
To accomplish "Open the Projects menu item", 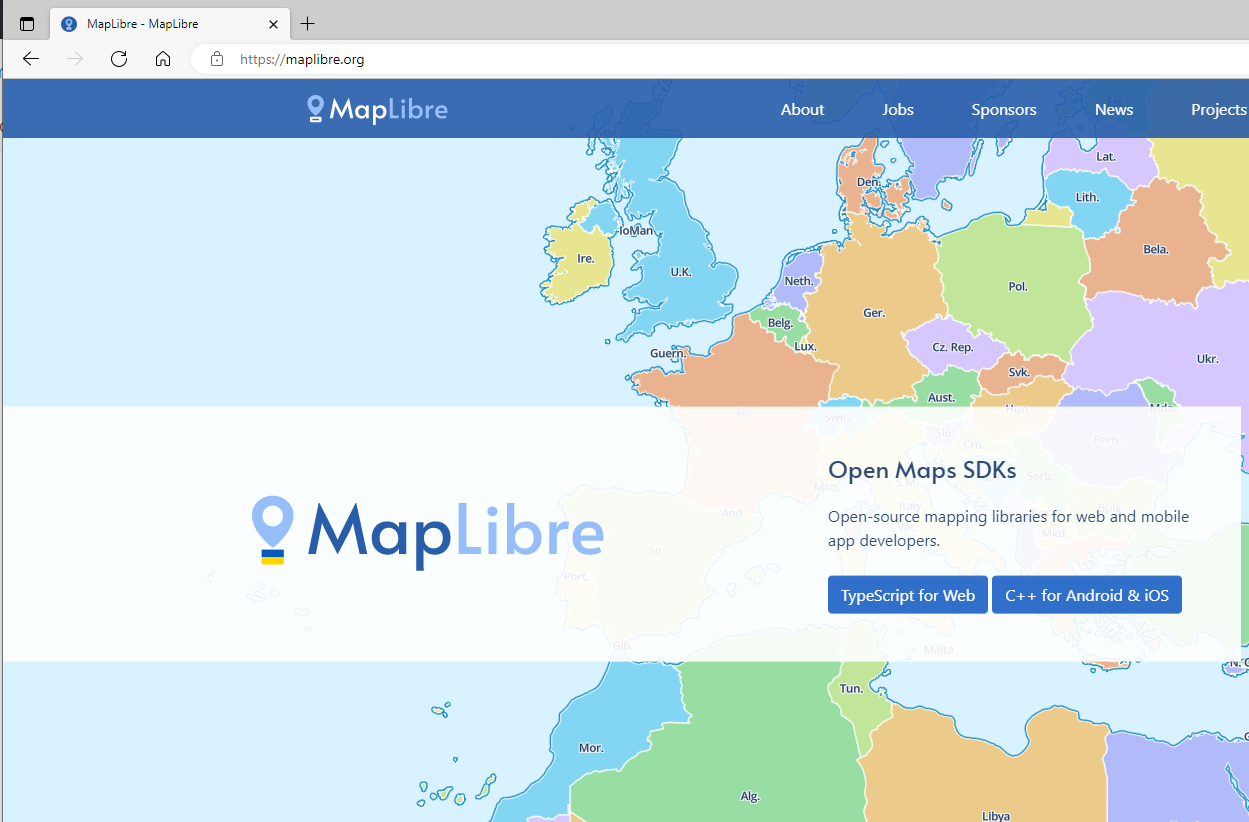I will pos(1219,110).
